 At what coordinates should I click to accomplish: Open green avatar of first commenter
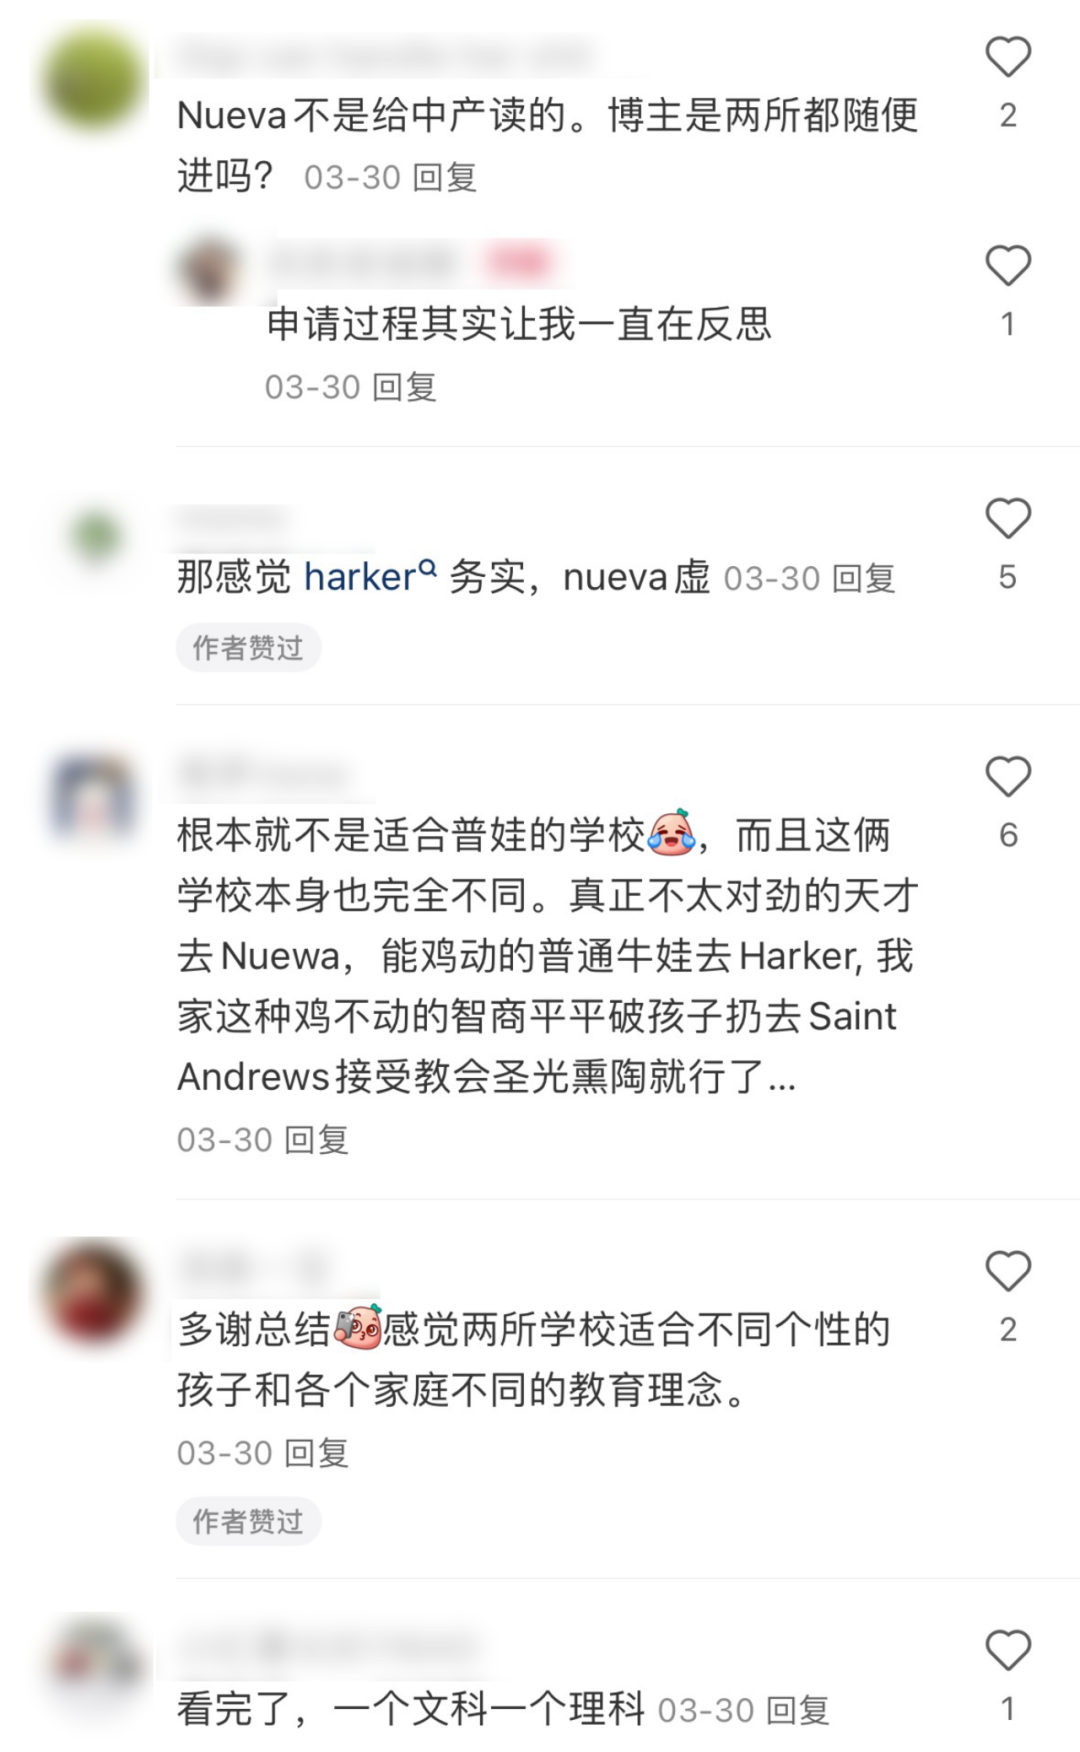tap(94, 81)
